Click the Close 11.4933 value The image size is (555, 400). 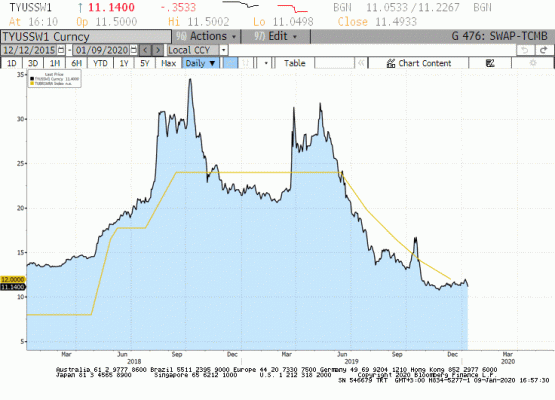396,22
